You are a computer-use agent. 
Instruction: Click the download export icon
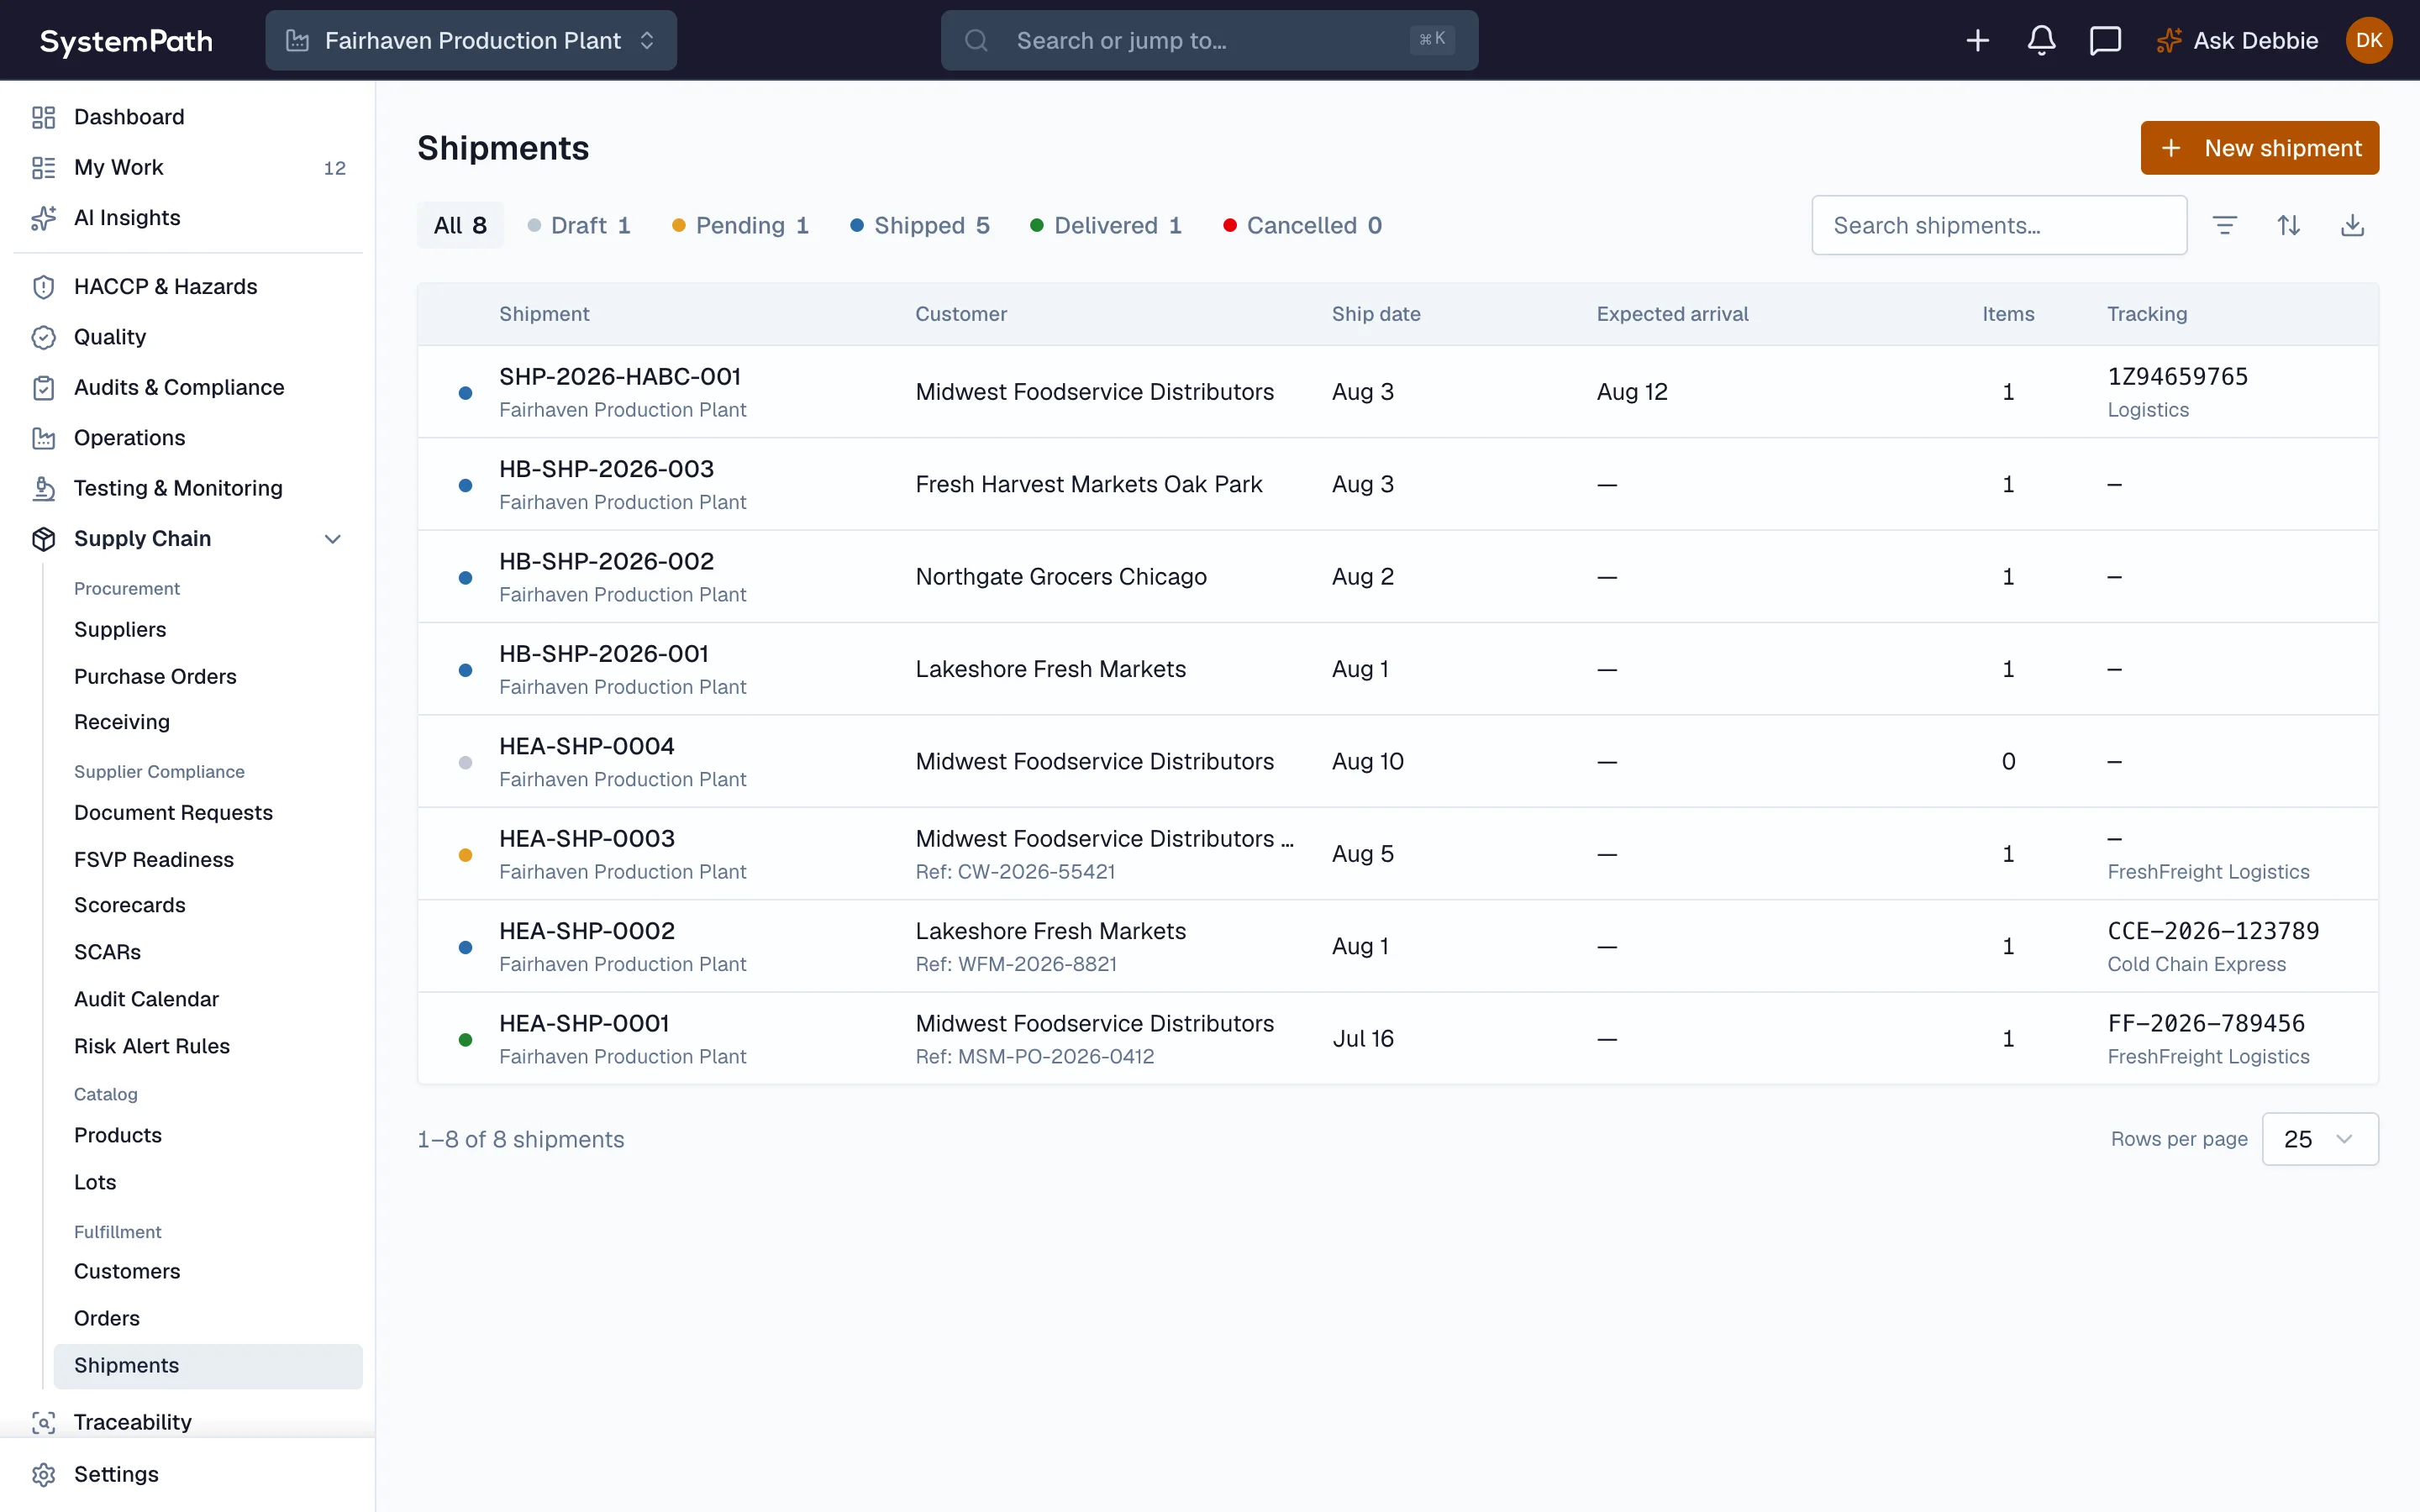2352,225
